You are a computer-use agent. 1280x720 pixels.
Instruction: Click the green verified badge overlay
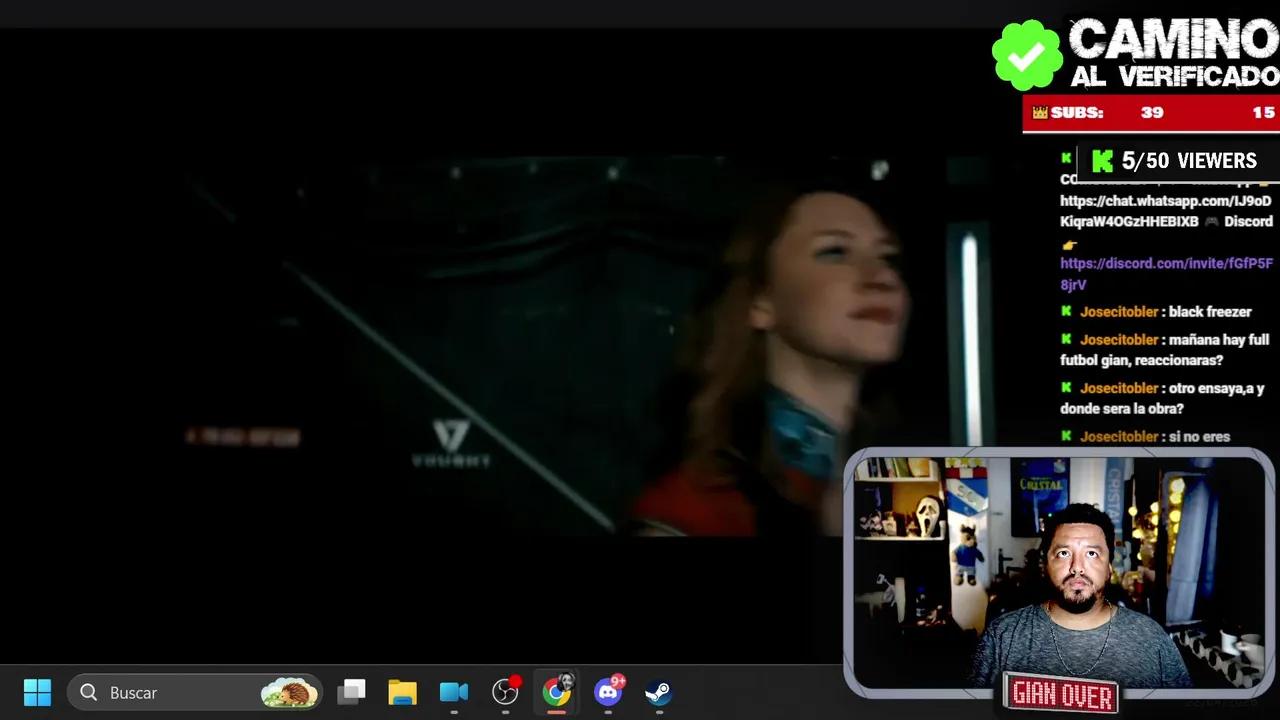(x=1026, y=55)
